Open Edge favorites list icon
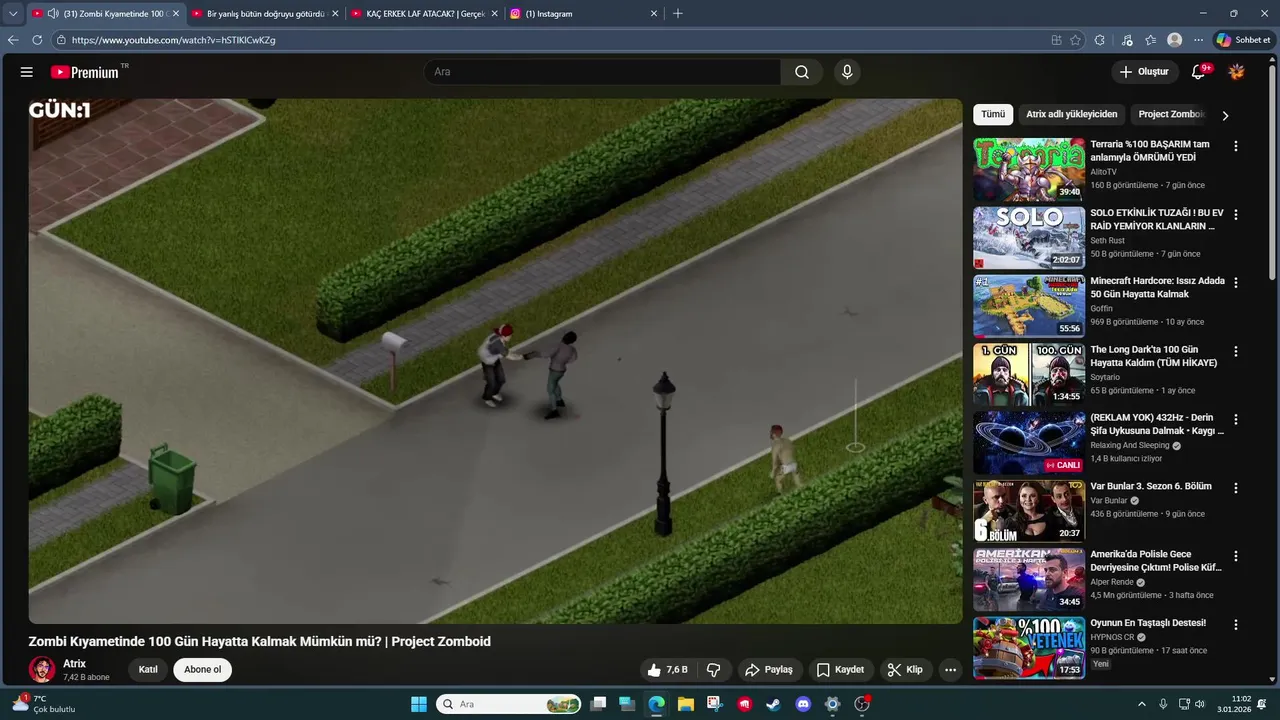This screenshot has width=1280, height=720. click(x=1150, y=40)
